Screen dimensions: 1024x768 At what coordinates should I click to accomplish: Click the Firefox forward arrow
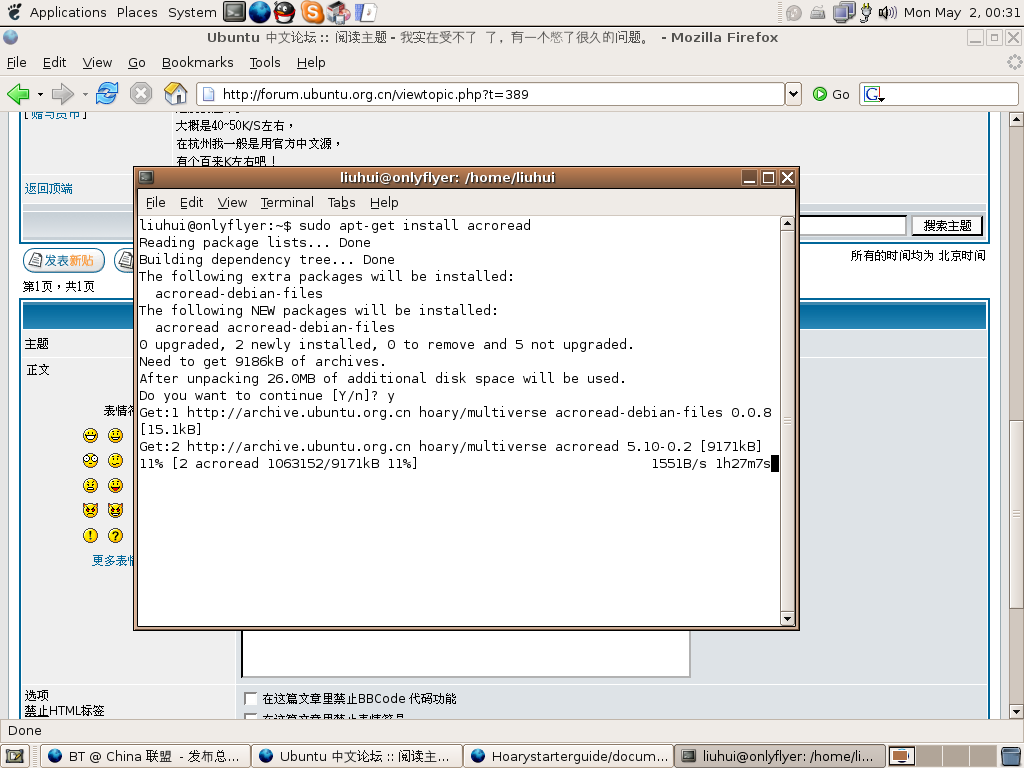(63, 94)
